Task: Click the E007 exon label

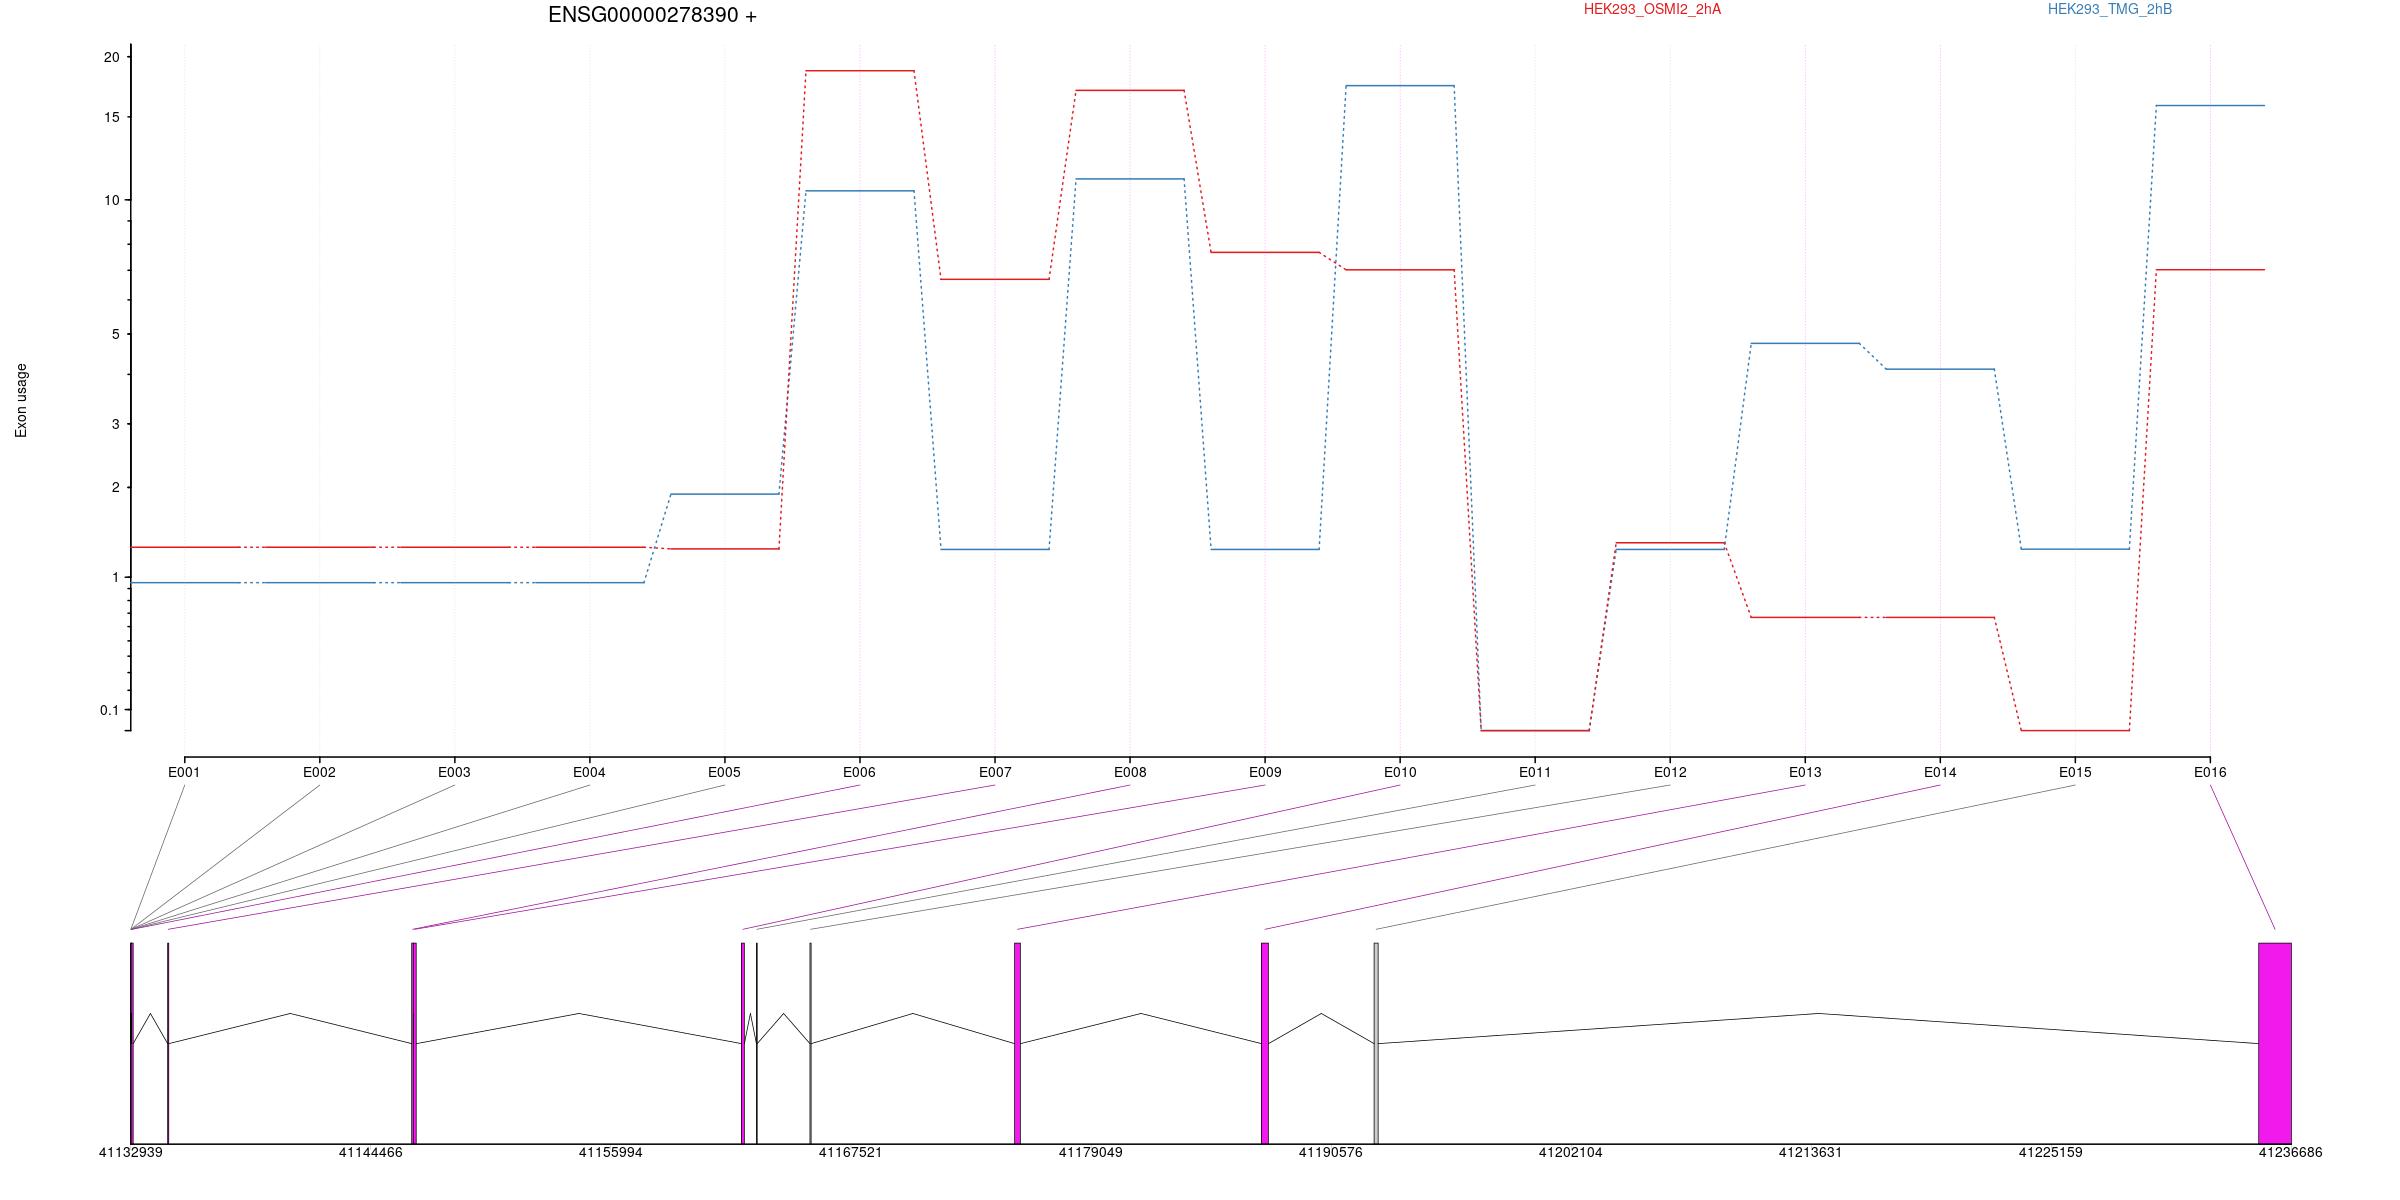Action: click(x=995, y=772)
